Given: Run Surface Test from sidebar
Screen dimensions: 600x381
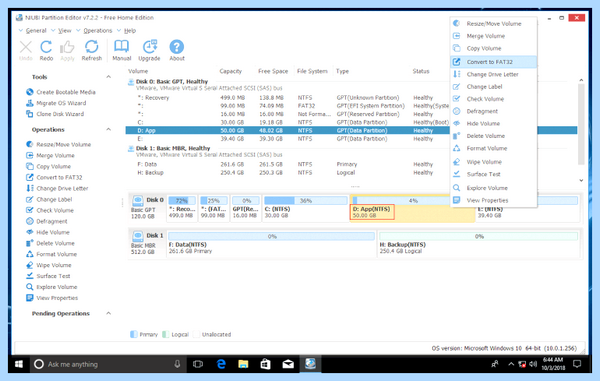Looking at the screenshot, I should click(x=53, y=276).
